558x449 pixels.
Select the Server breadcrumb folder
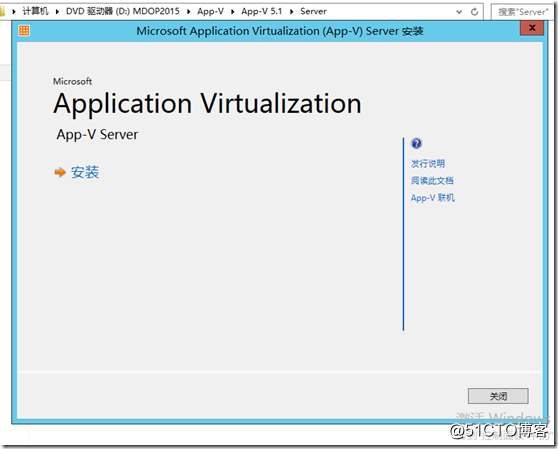coord(314,11)
